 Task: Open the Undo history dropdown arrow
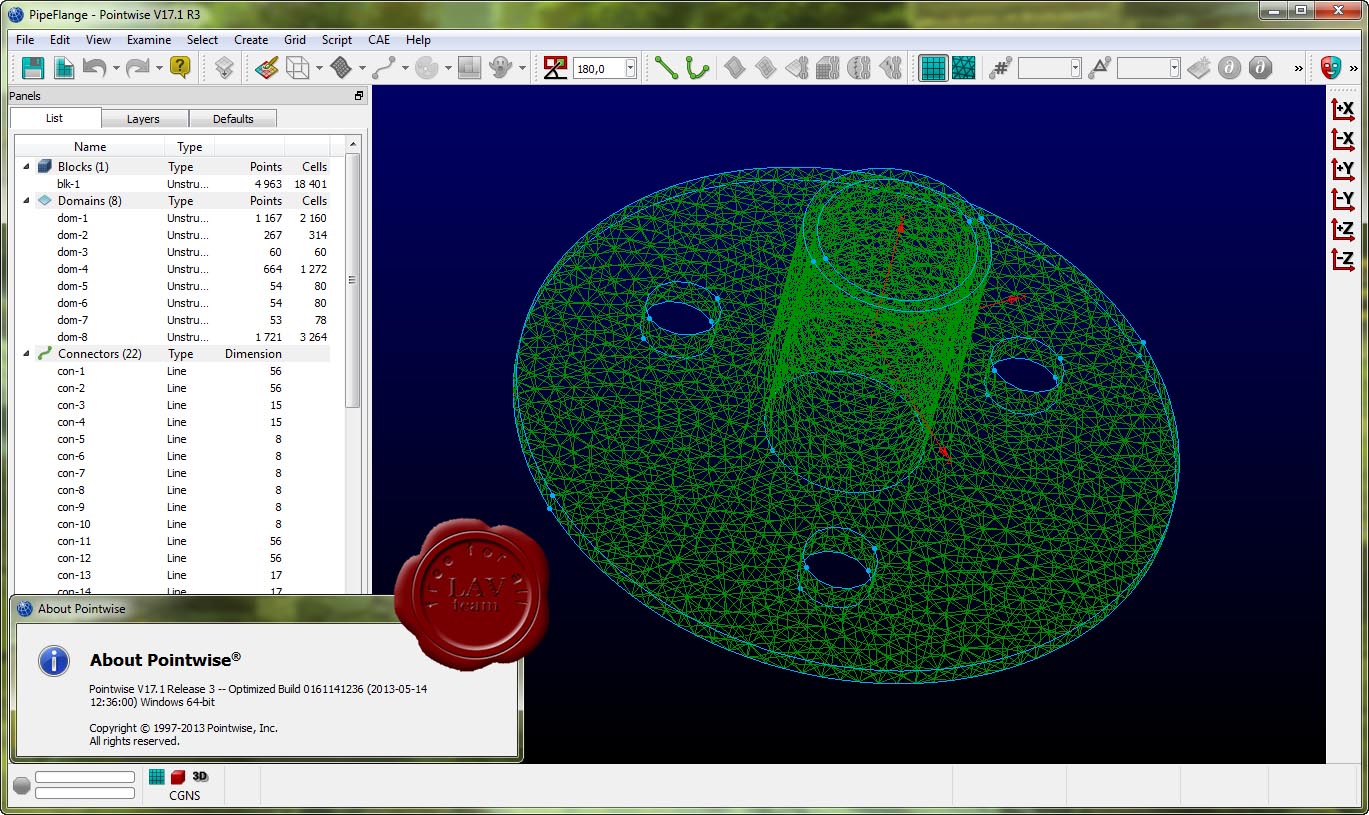click(116, 68)
